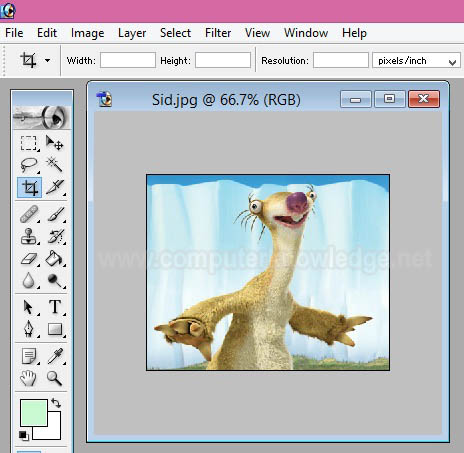Screen dimensions: 464x453
Task: Minimize the Sid.jpg document window
Action: [x=355, y=99]
